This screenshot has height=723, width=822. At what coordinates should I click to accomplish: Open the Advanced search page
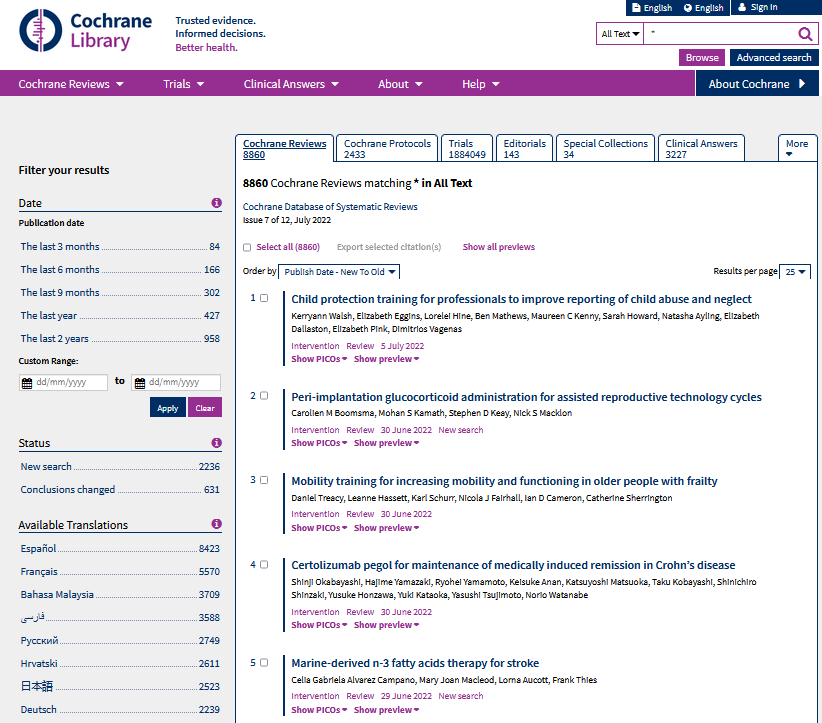point(773,58)
